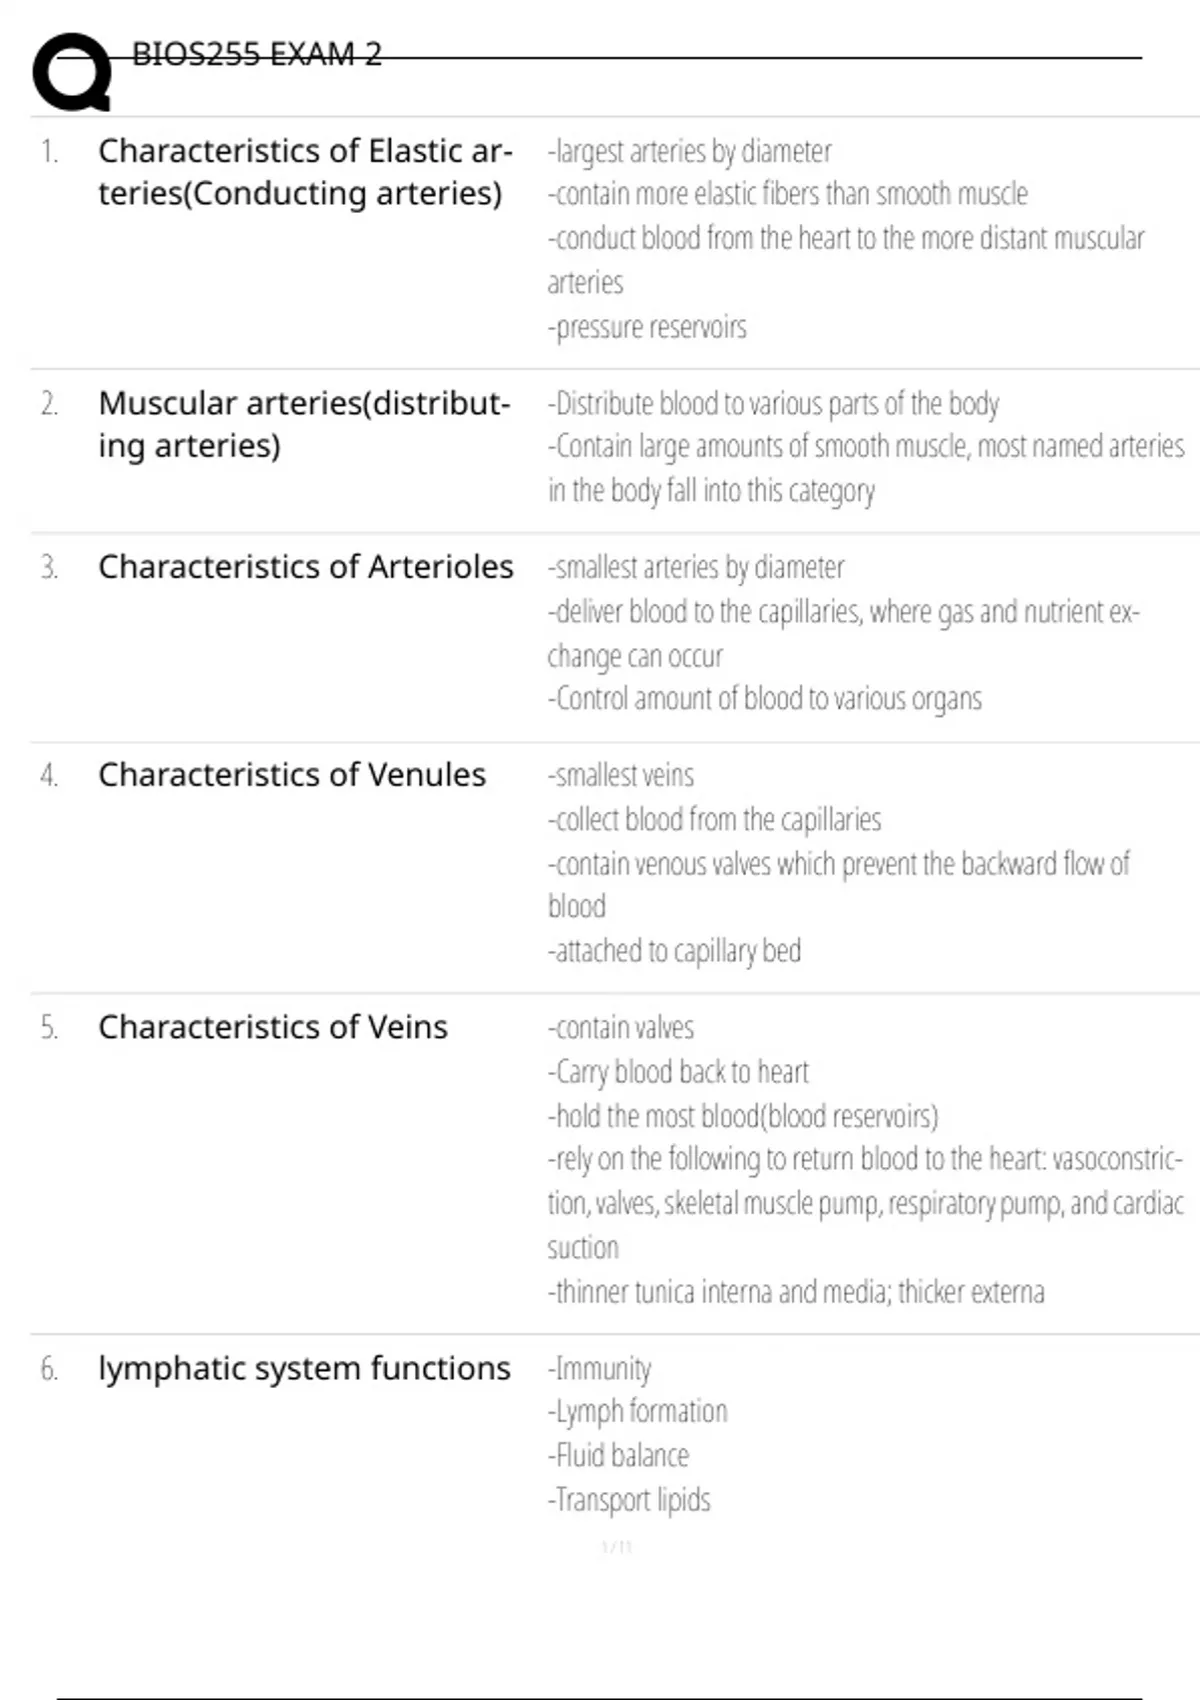Click the 'Immunity' definition line
This screenshot has height=1700, width=1200.
tap(600, 1368)
